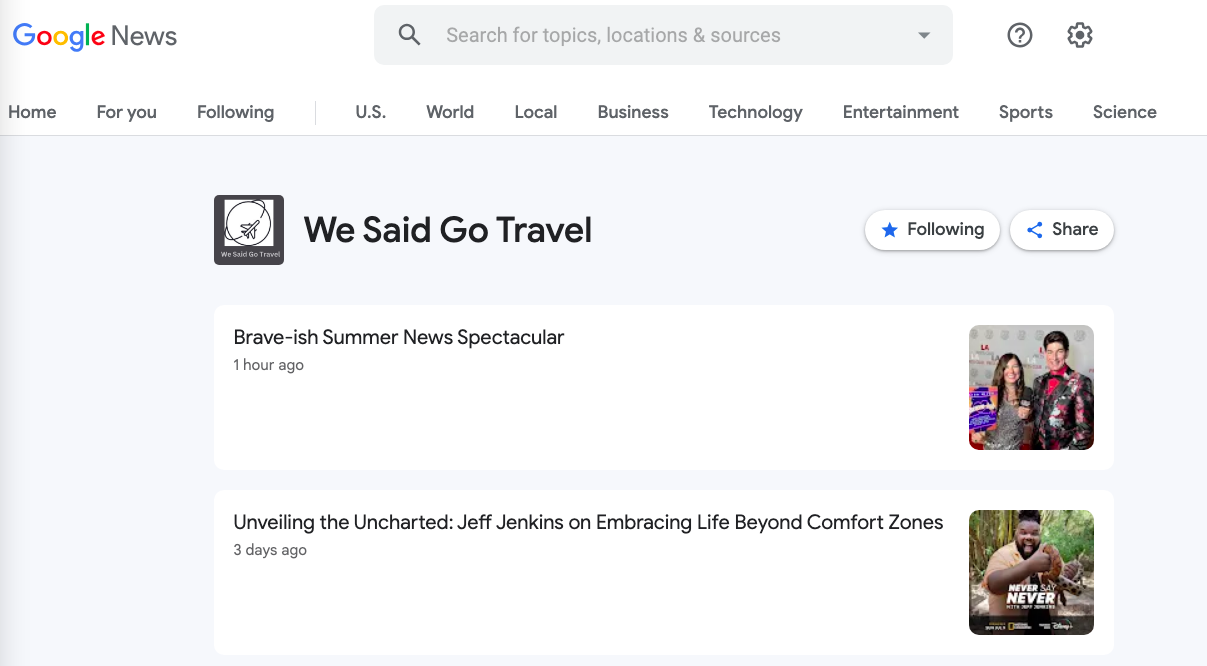Viewport: 1207px width, 666px height.
Task: Open the Settings gear icon
Action: point(1079,35)
